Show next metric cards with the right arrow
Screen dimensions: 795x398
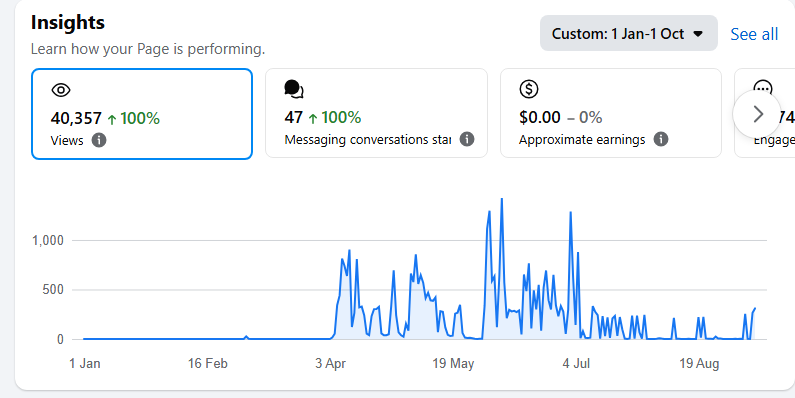pos(757,114)
